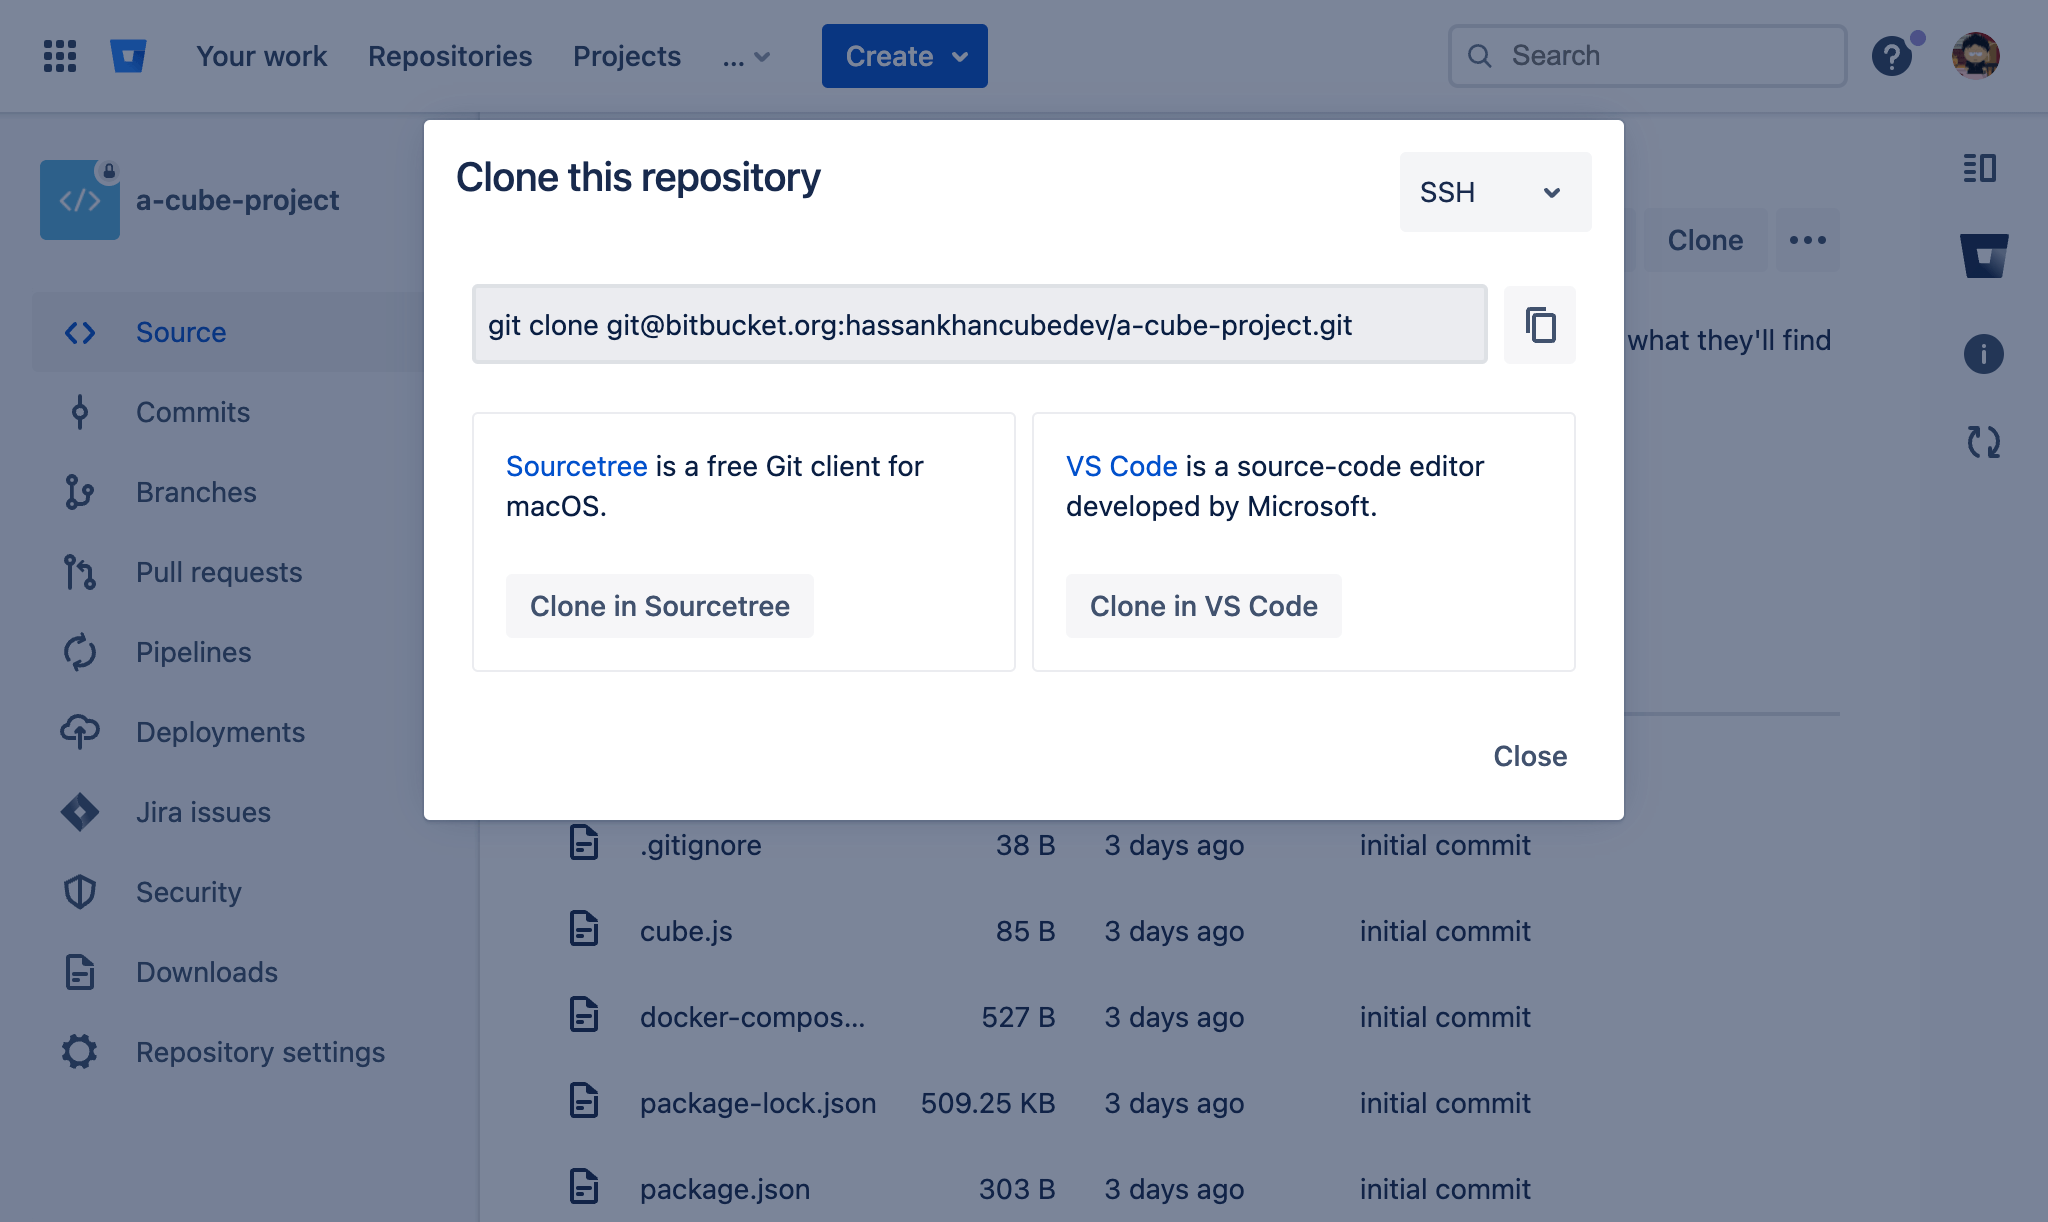Click the Source code brackets icon

80,333
